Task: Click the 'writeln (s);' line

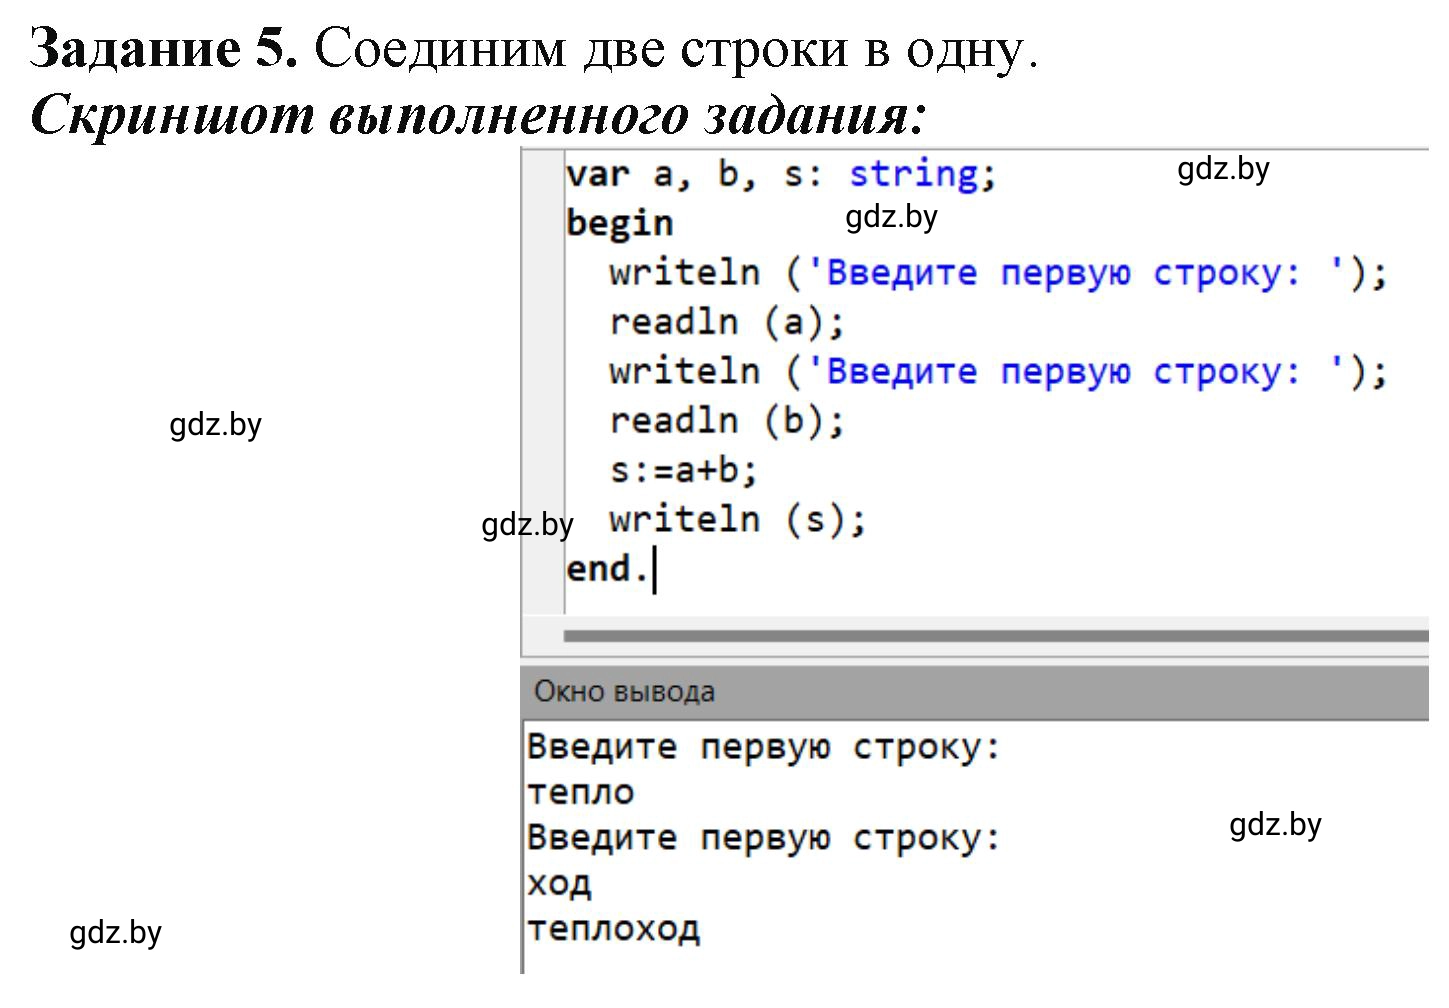Action: 738,519
